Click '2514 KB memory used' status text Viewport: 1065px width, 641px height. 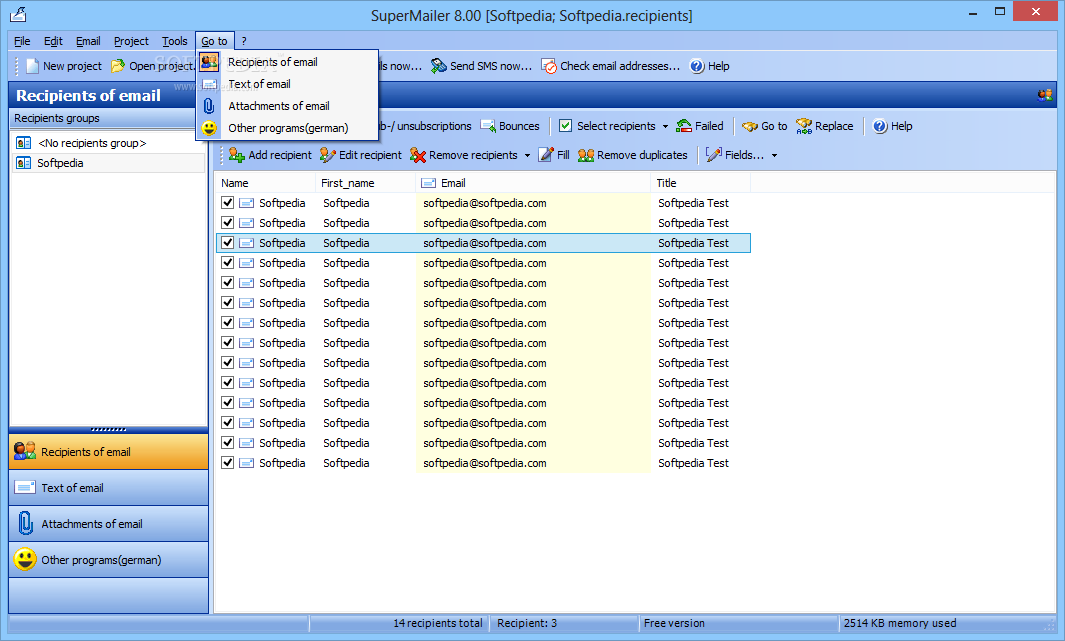(900, 623)
